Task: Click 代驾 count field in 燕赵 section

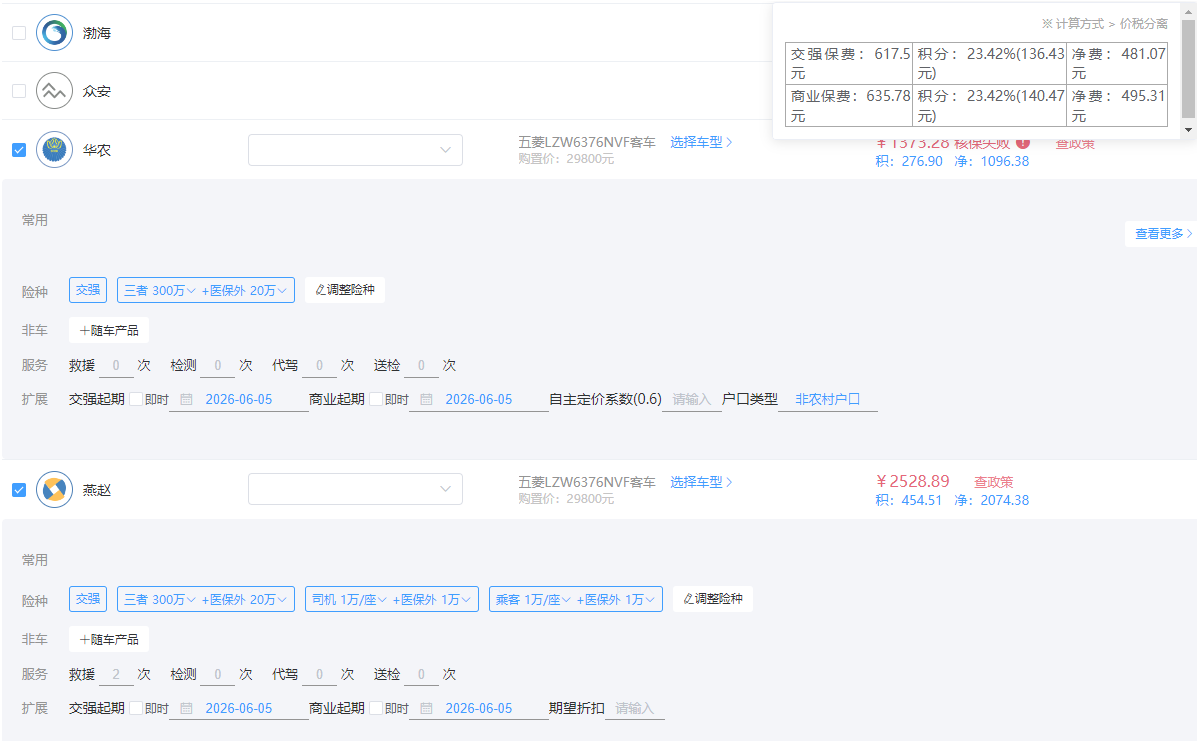Action: (319, 675)
